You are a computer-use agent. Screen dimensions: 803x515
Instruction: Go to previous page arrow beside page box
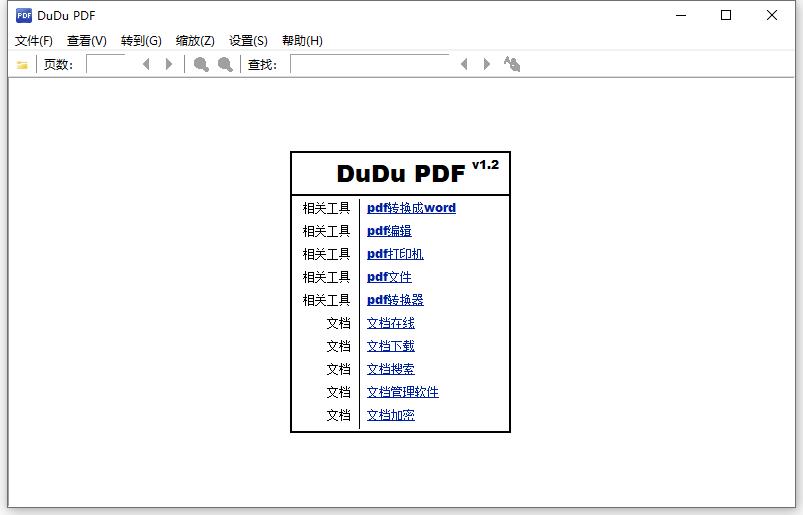146,65
